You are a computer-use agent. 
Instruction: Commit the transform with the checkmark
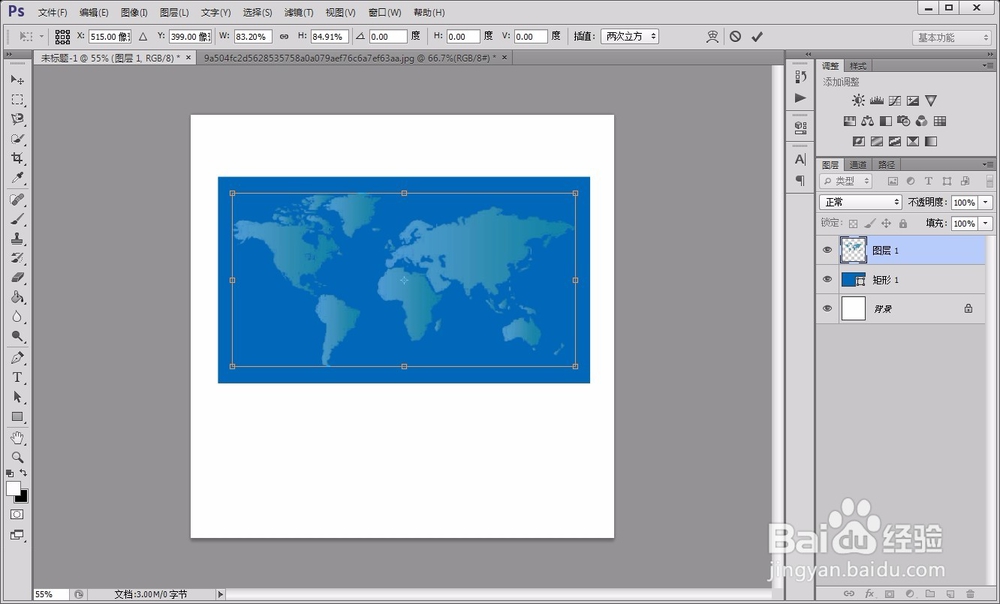click(x=757, y=37)
